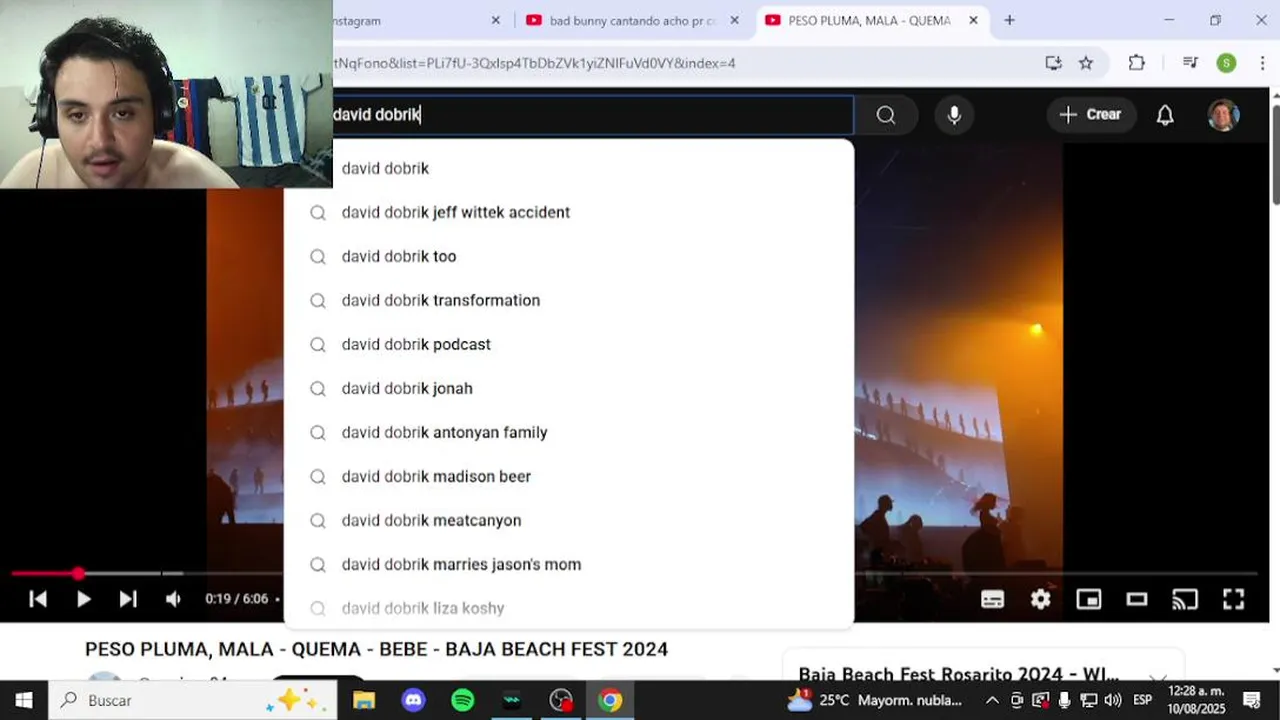Image resolution: width=1280 pixels, height=720 pixels.
Task: Click the install app icon in address bar
Action: 1053,63
